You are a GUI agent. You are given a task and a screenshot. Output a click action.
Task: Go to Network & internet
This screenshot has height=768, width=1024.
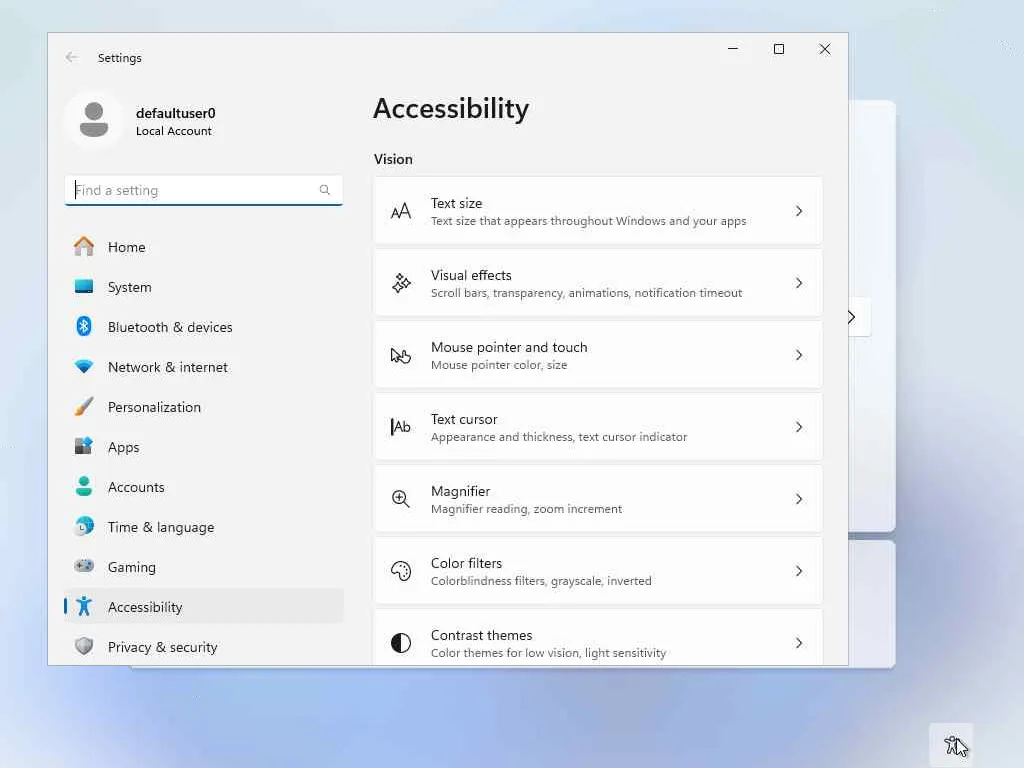point(204,367)
